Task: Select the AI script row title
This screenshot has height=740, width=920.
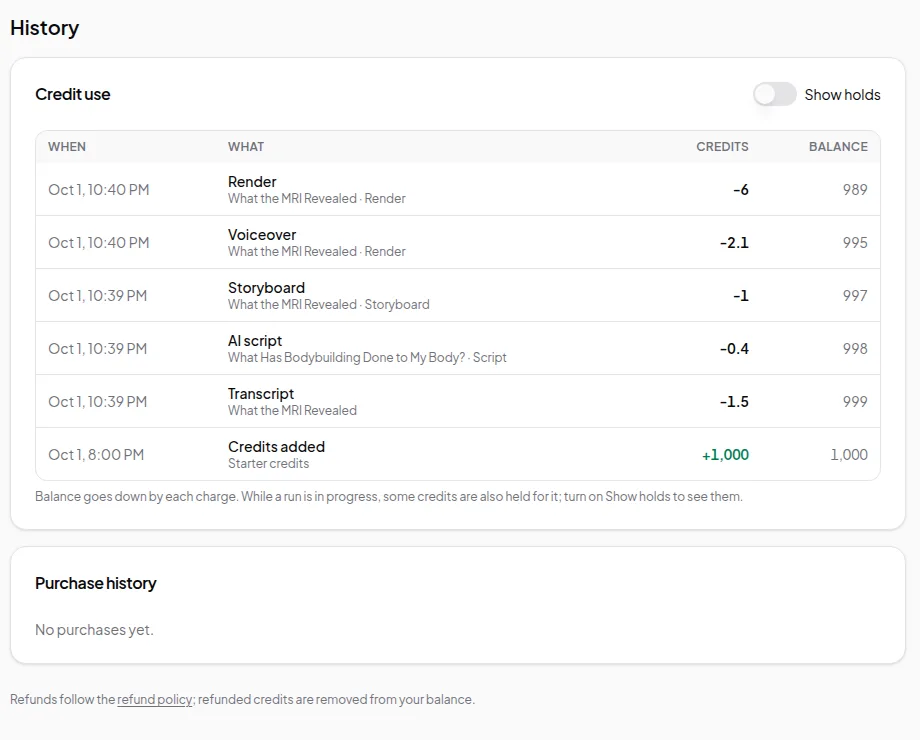Action: click(x=255, y=341)
